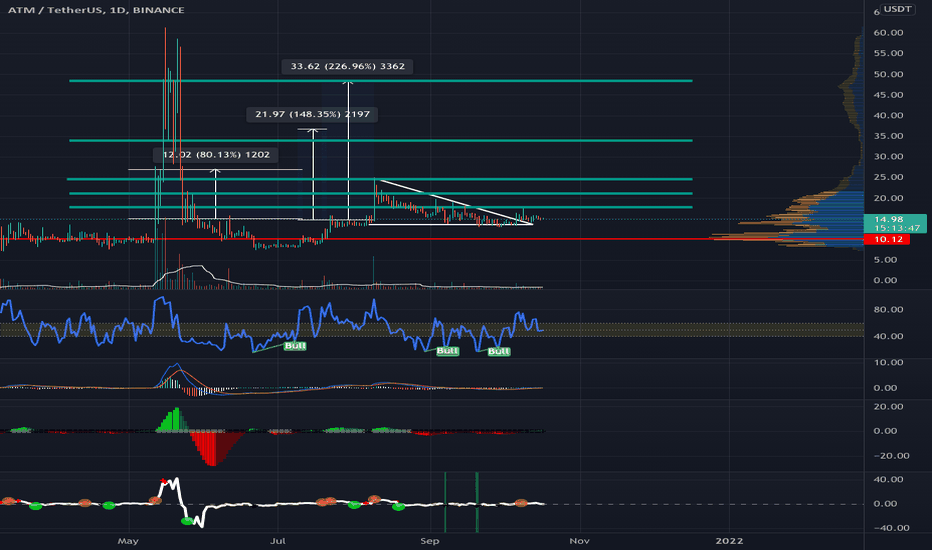The height and width of the screenshot is (550, 932).
Task: Click the 10.00 MACD scale label
Action: (888, 363)
